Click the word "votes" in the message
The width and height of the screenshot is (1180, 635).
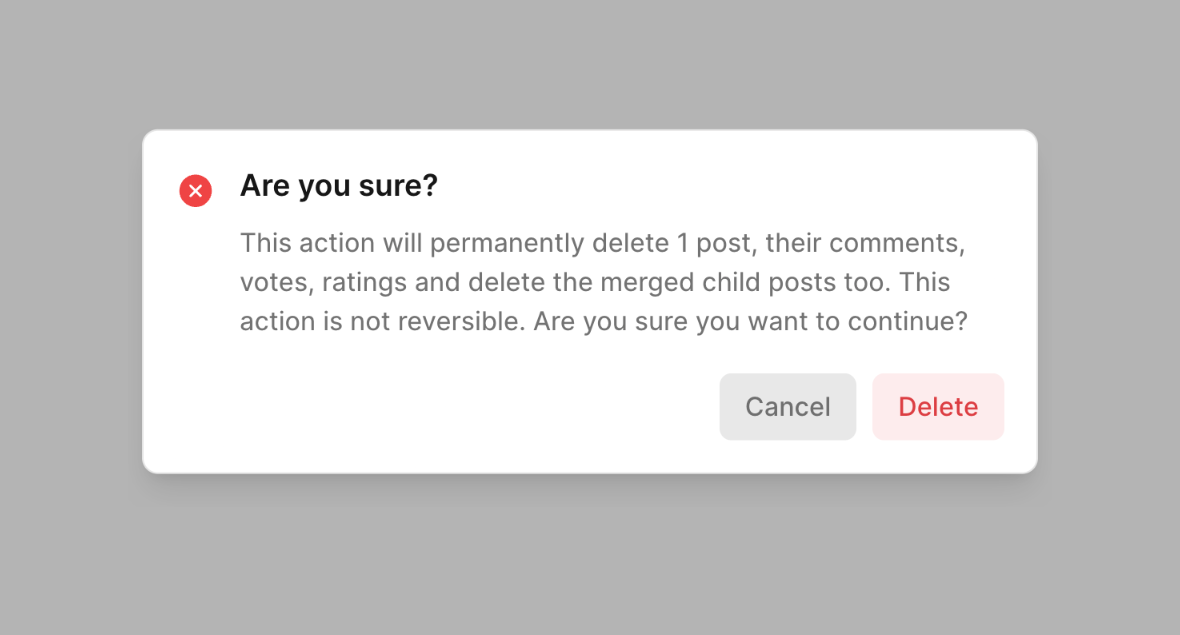[275, 283]
